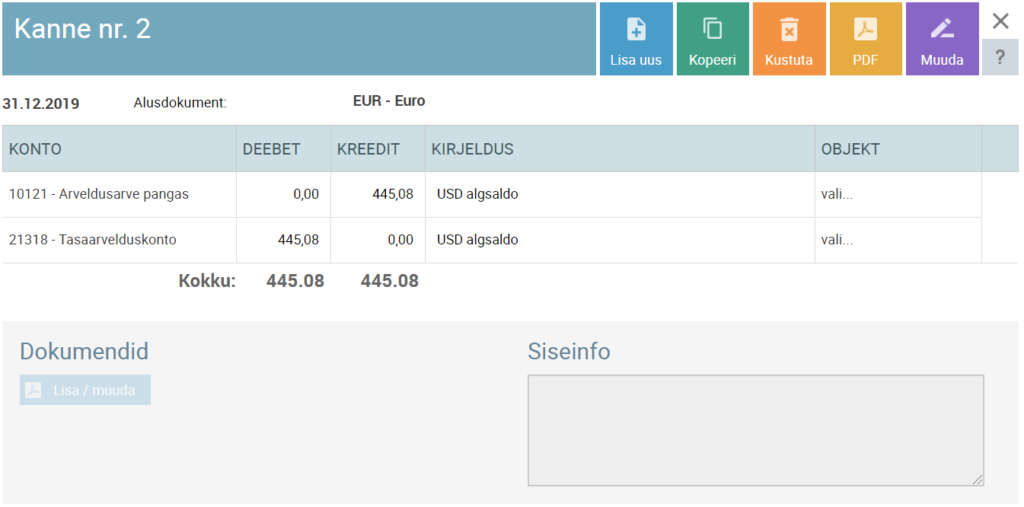Click the 445,08 debit amount in second row
The height and width of the screenshot is (507, 1024).
pos(298,240)
